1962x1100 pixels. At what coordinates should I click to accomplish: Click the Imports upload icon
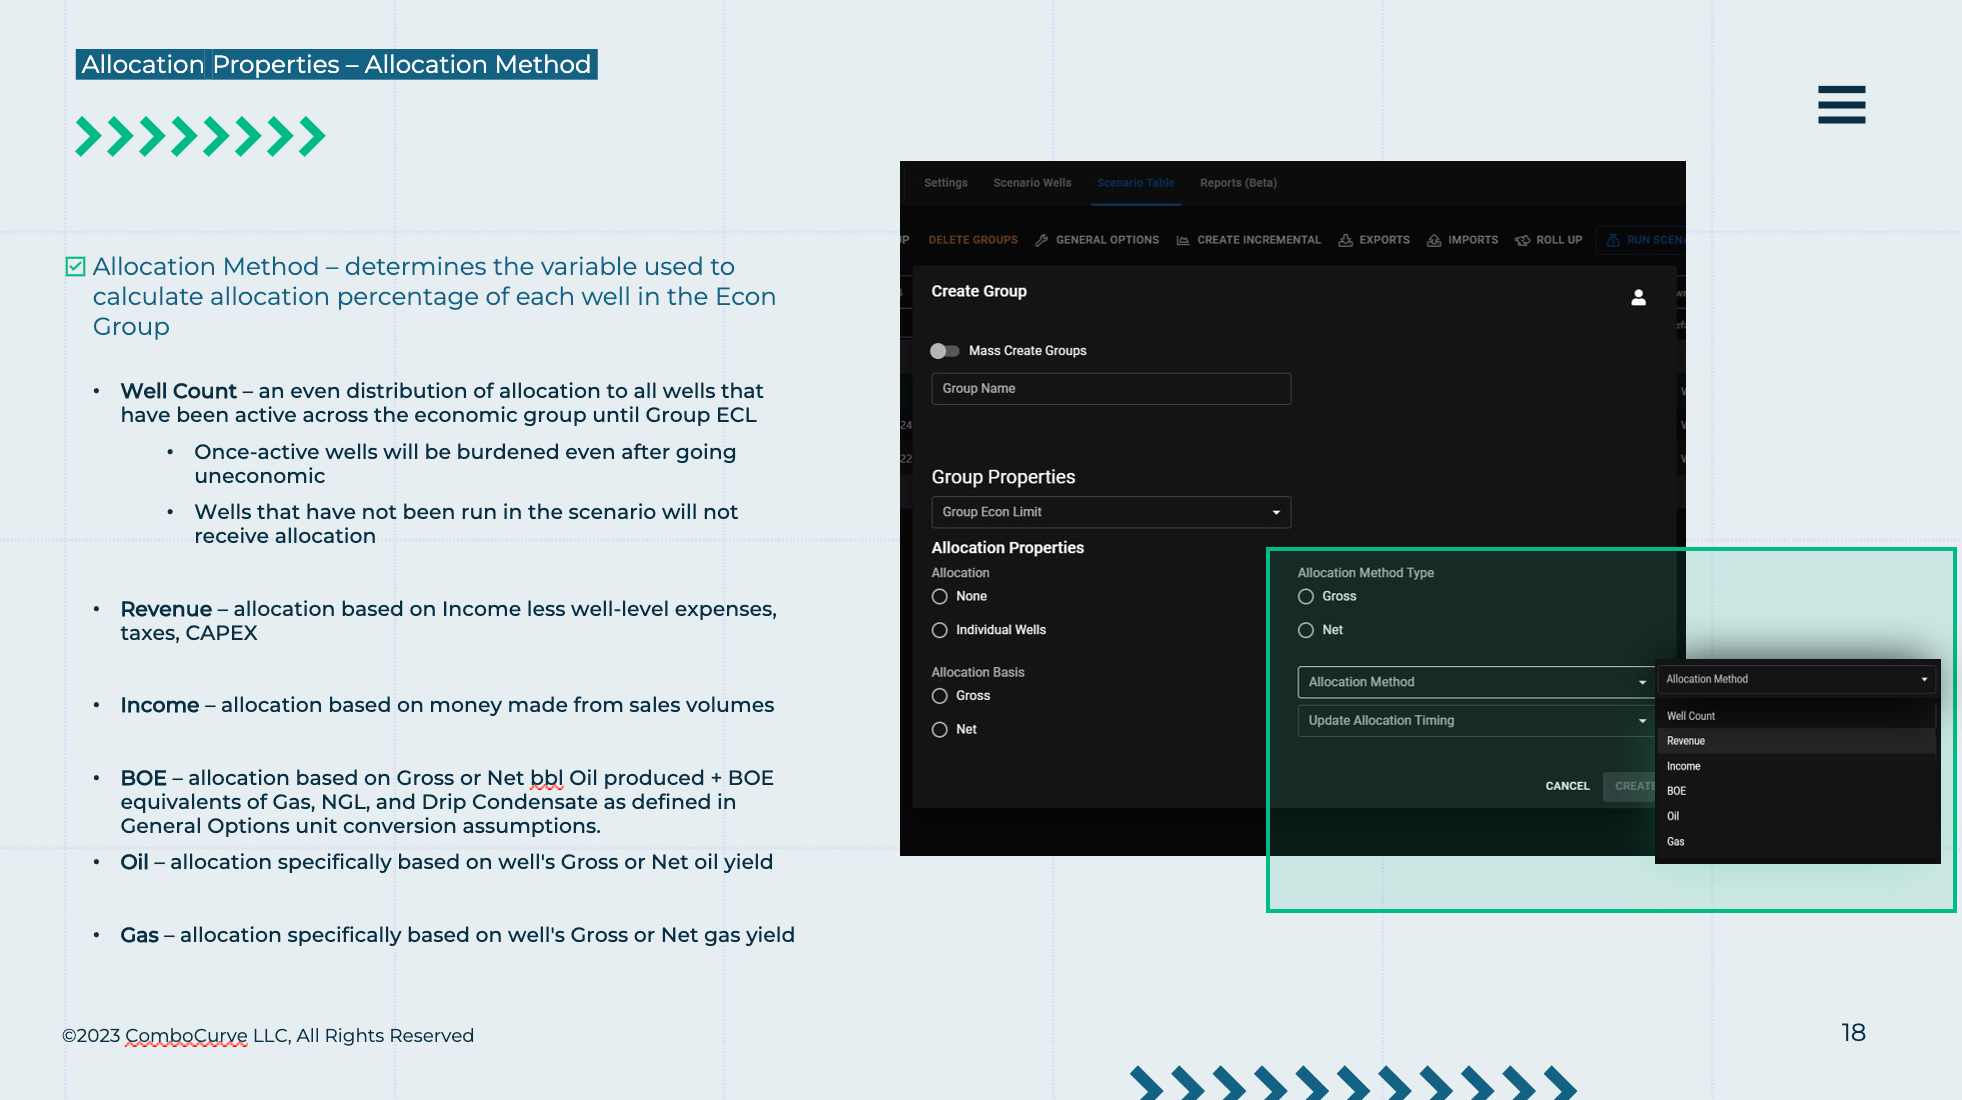[1434, 240]
